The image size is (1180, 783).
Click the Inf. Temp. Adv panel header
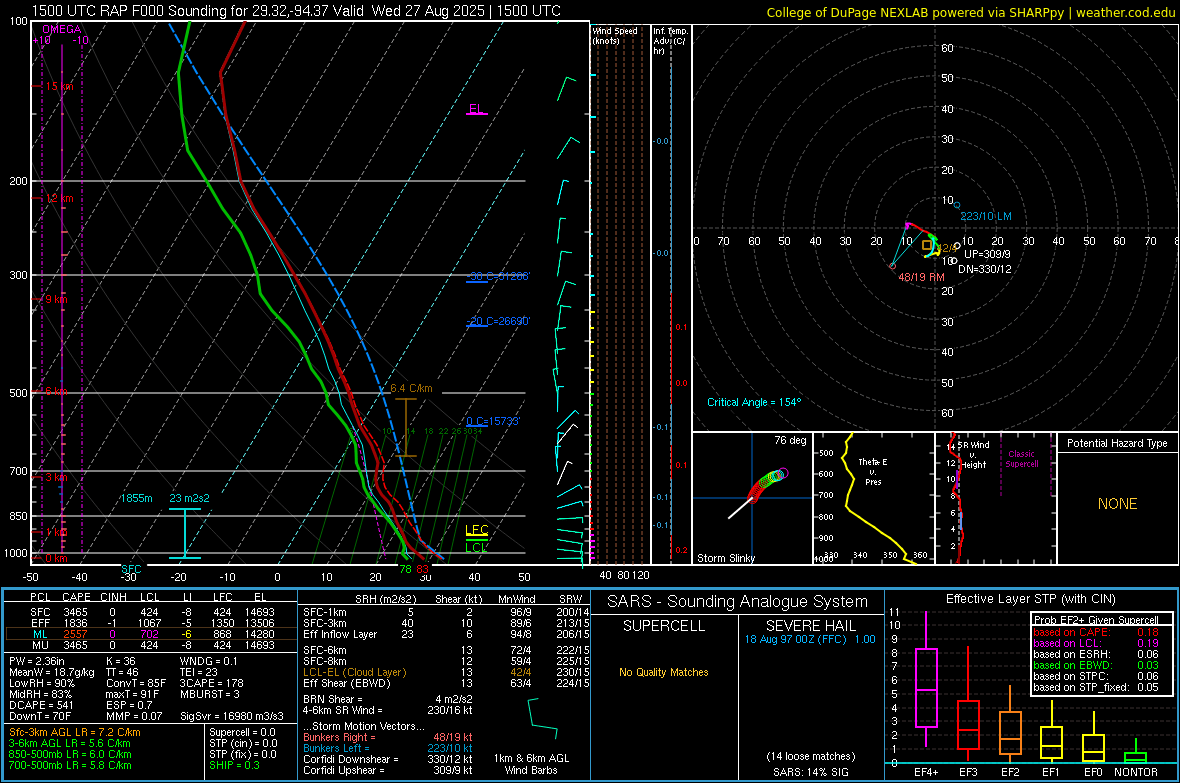tap(670, 41)
